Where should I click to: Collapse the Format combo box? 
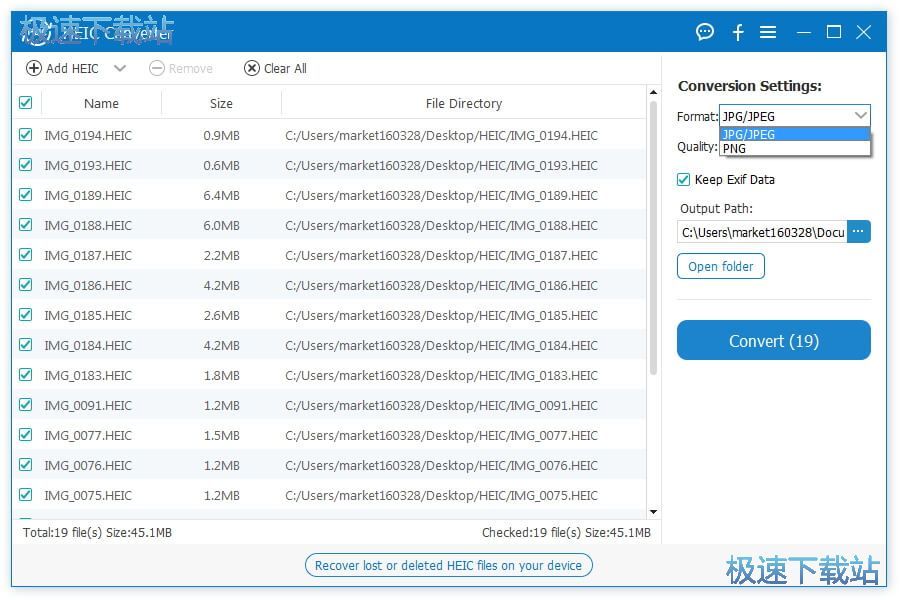click(x=860, y=116)
